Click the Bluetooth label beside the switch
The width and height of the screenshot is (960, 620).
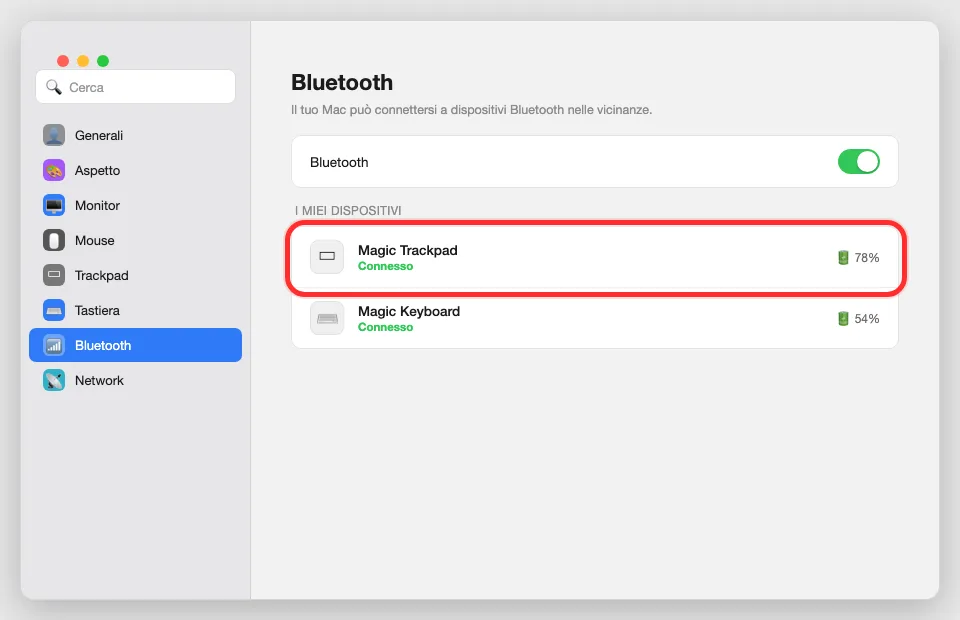point(339,162)
